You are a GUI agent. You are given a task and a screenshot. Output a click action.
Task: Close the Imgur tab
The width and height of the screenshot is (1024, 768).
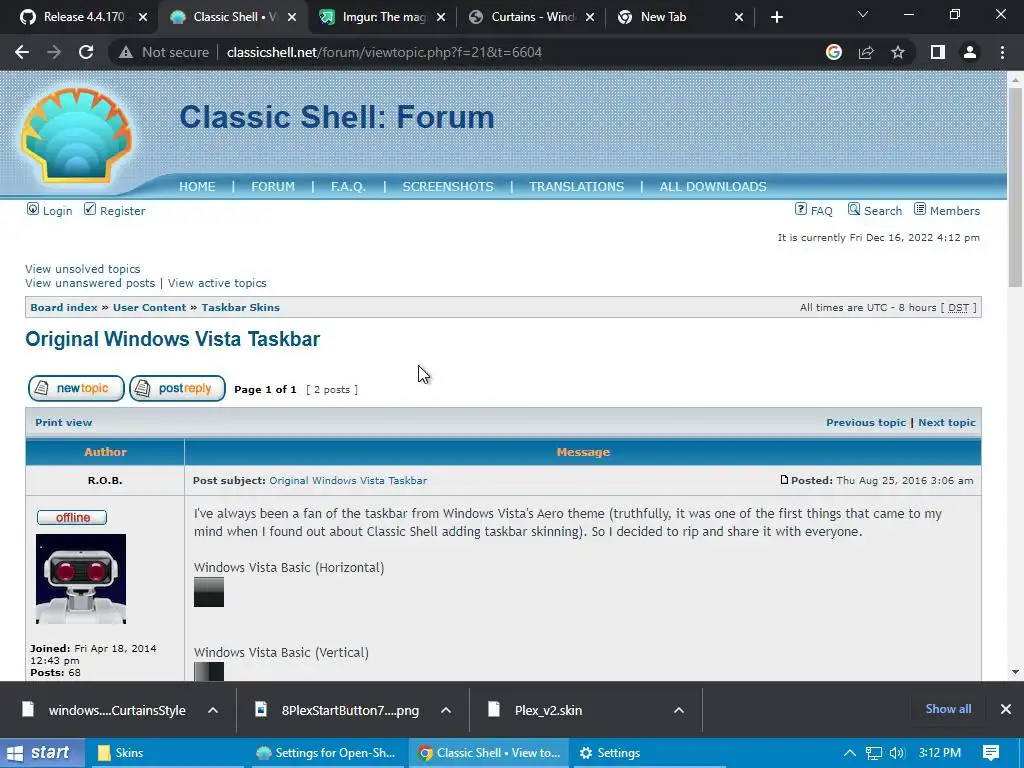tap(441, 17)
